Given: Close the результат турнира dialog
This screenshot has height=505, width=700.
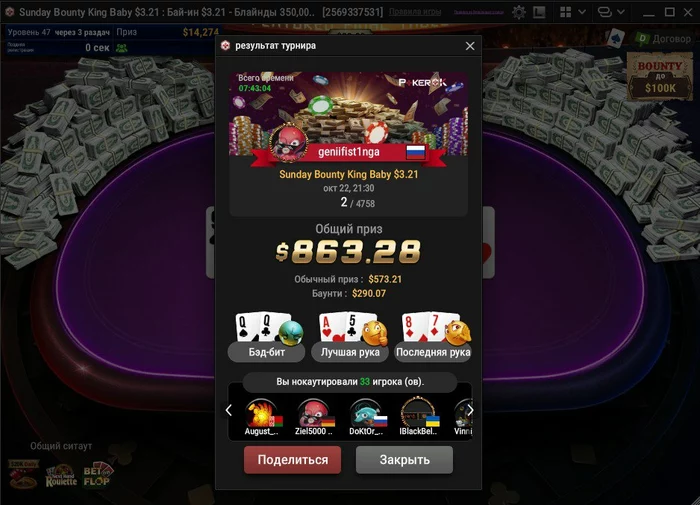Looking at the screenshot, I should [470, 46].
